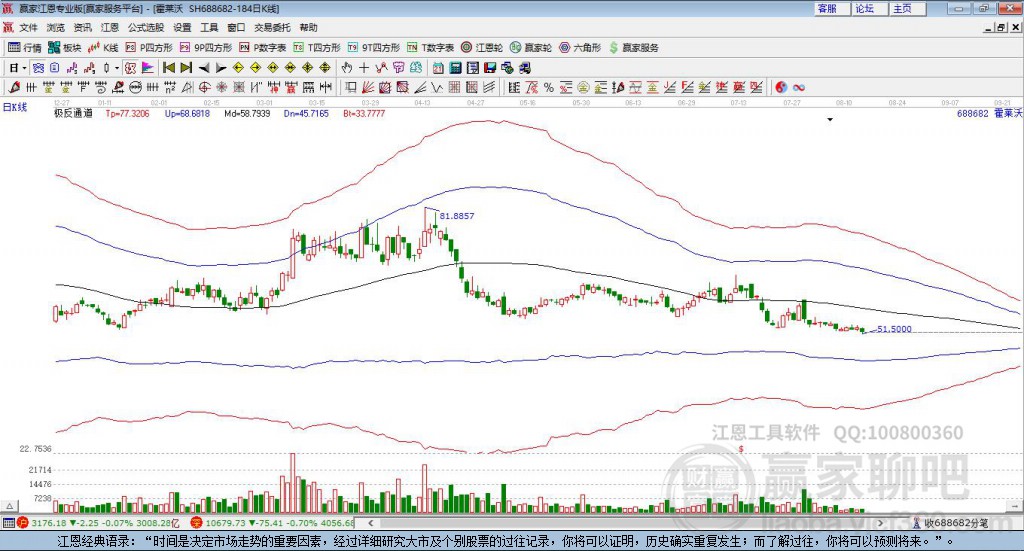
Task: Click the percent % drawing tool
Action: 549,87
